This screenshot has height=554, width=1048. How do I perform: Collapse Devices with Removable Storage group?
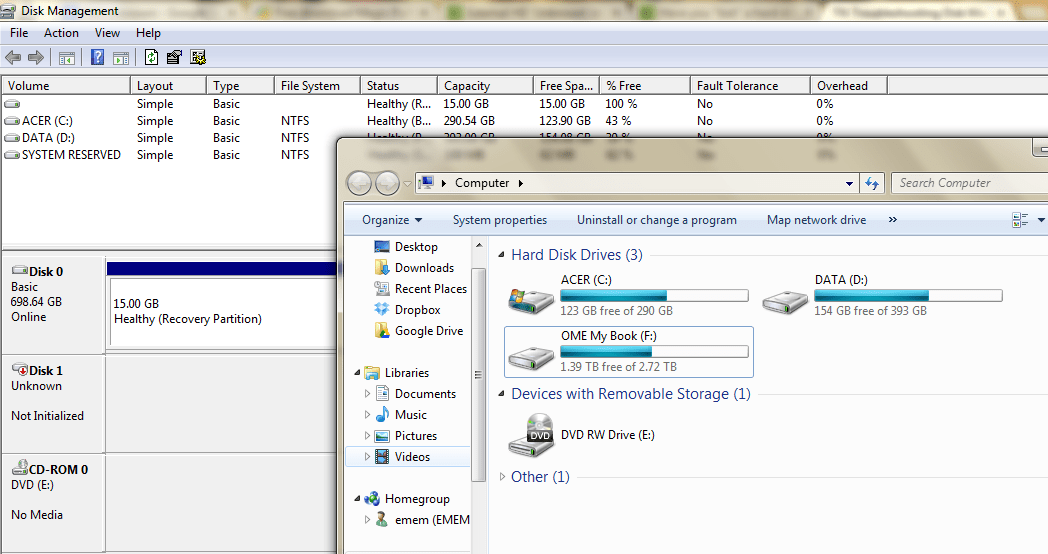(x=501, y=394)
